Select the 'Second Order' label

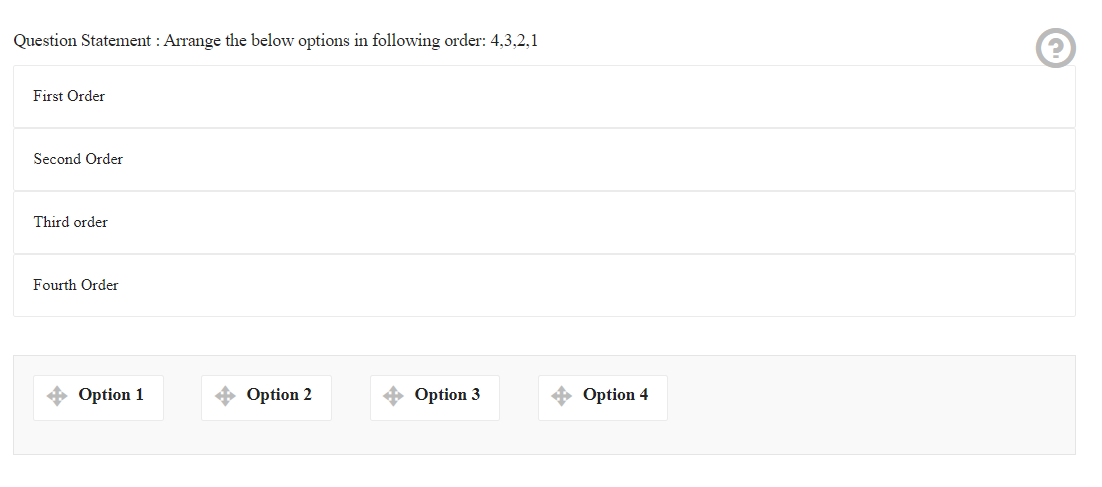(x=78, y=160)
